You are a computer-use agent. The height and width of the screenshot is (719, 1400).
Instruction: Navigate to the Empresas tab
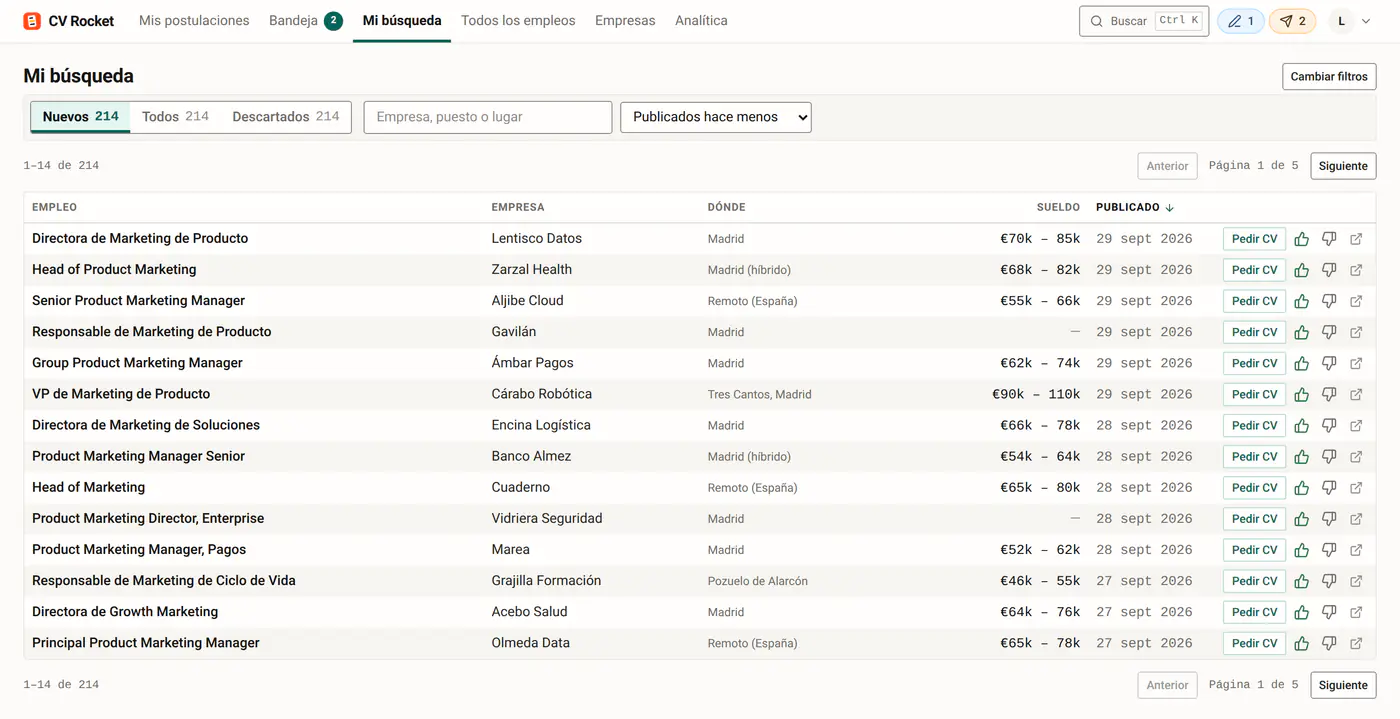click(x=625, y=21)
